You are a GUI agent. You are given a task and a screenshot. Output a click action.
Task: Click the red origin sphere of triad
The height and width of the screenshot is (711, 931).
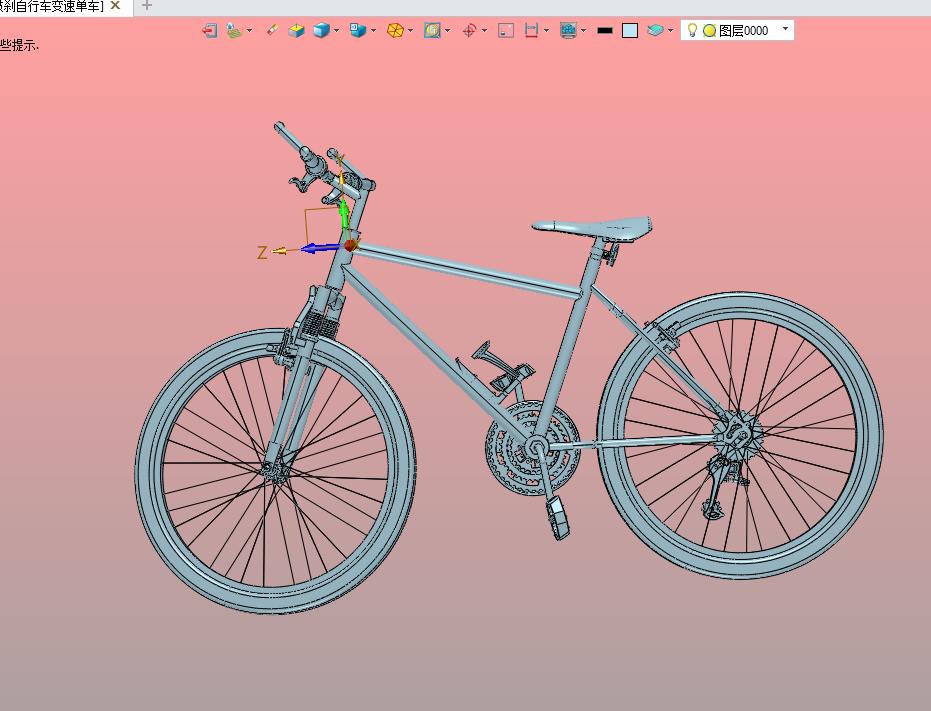coord(350,245)
